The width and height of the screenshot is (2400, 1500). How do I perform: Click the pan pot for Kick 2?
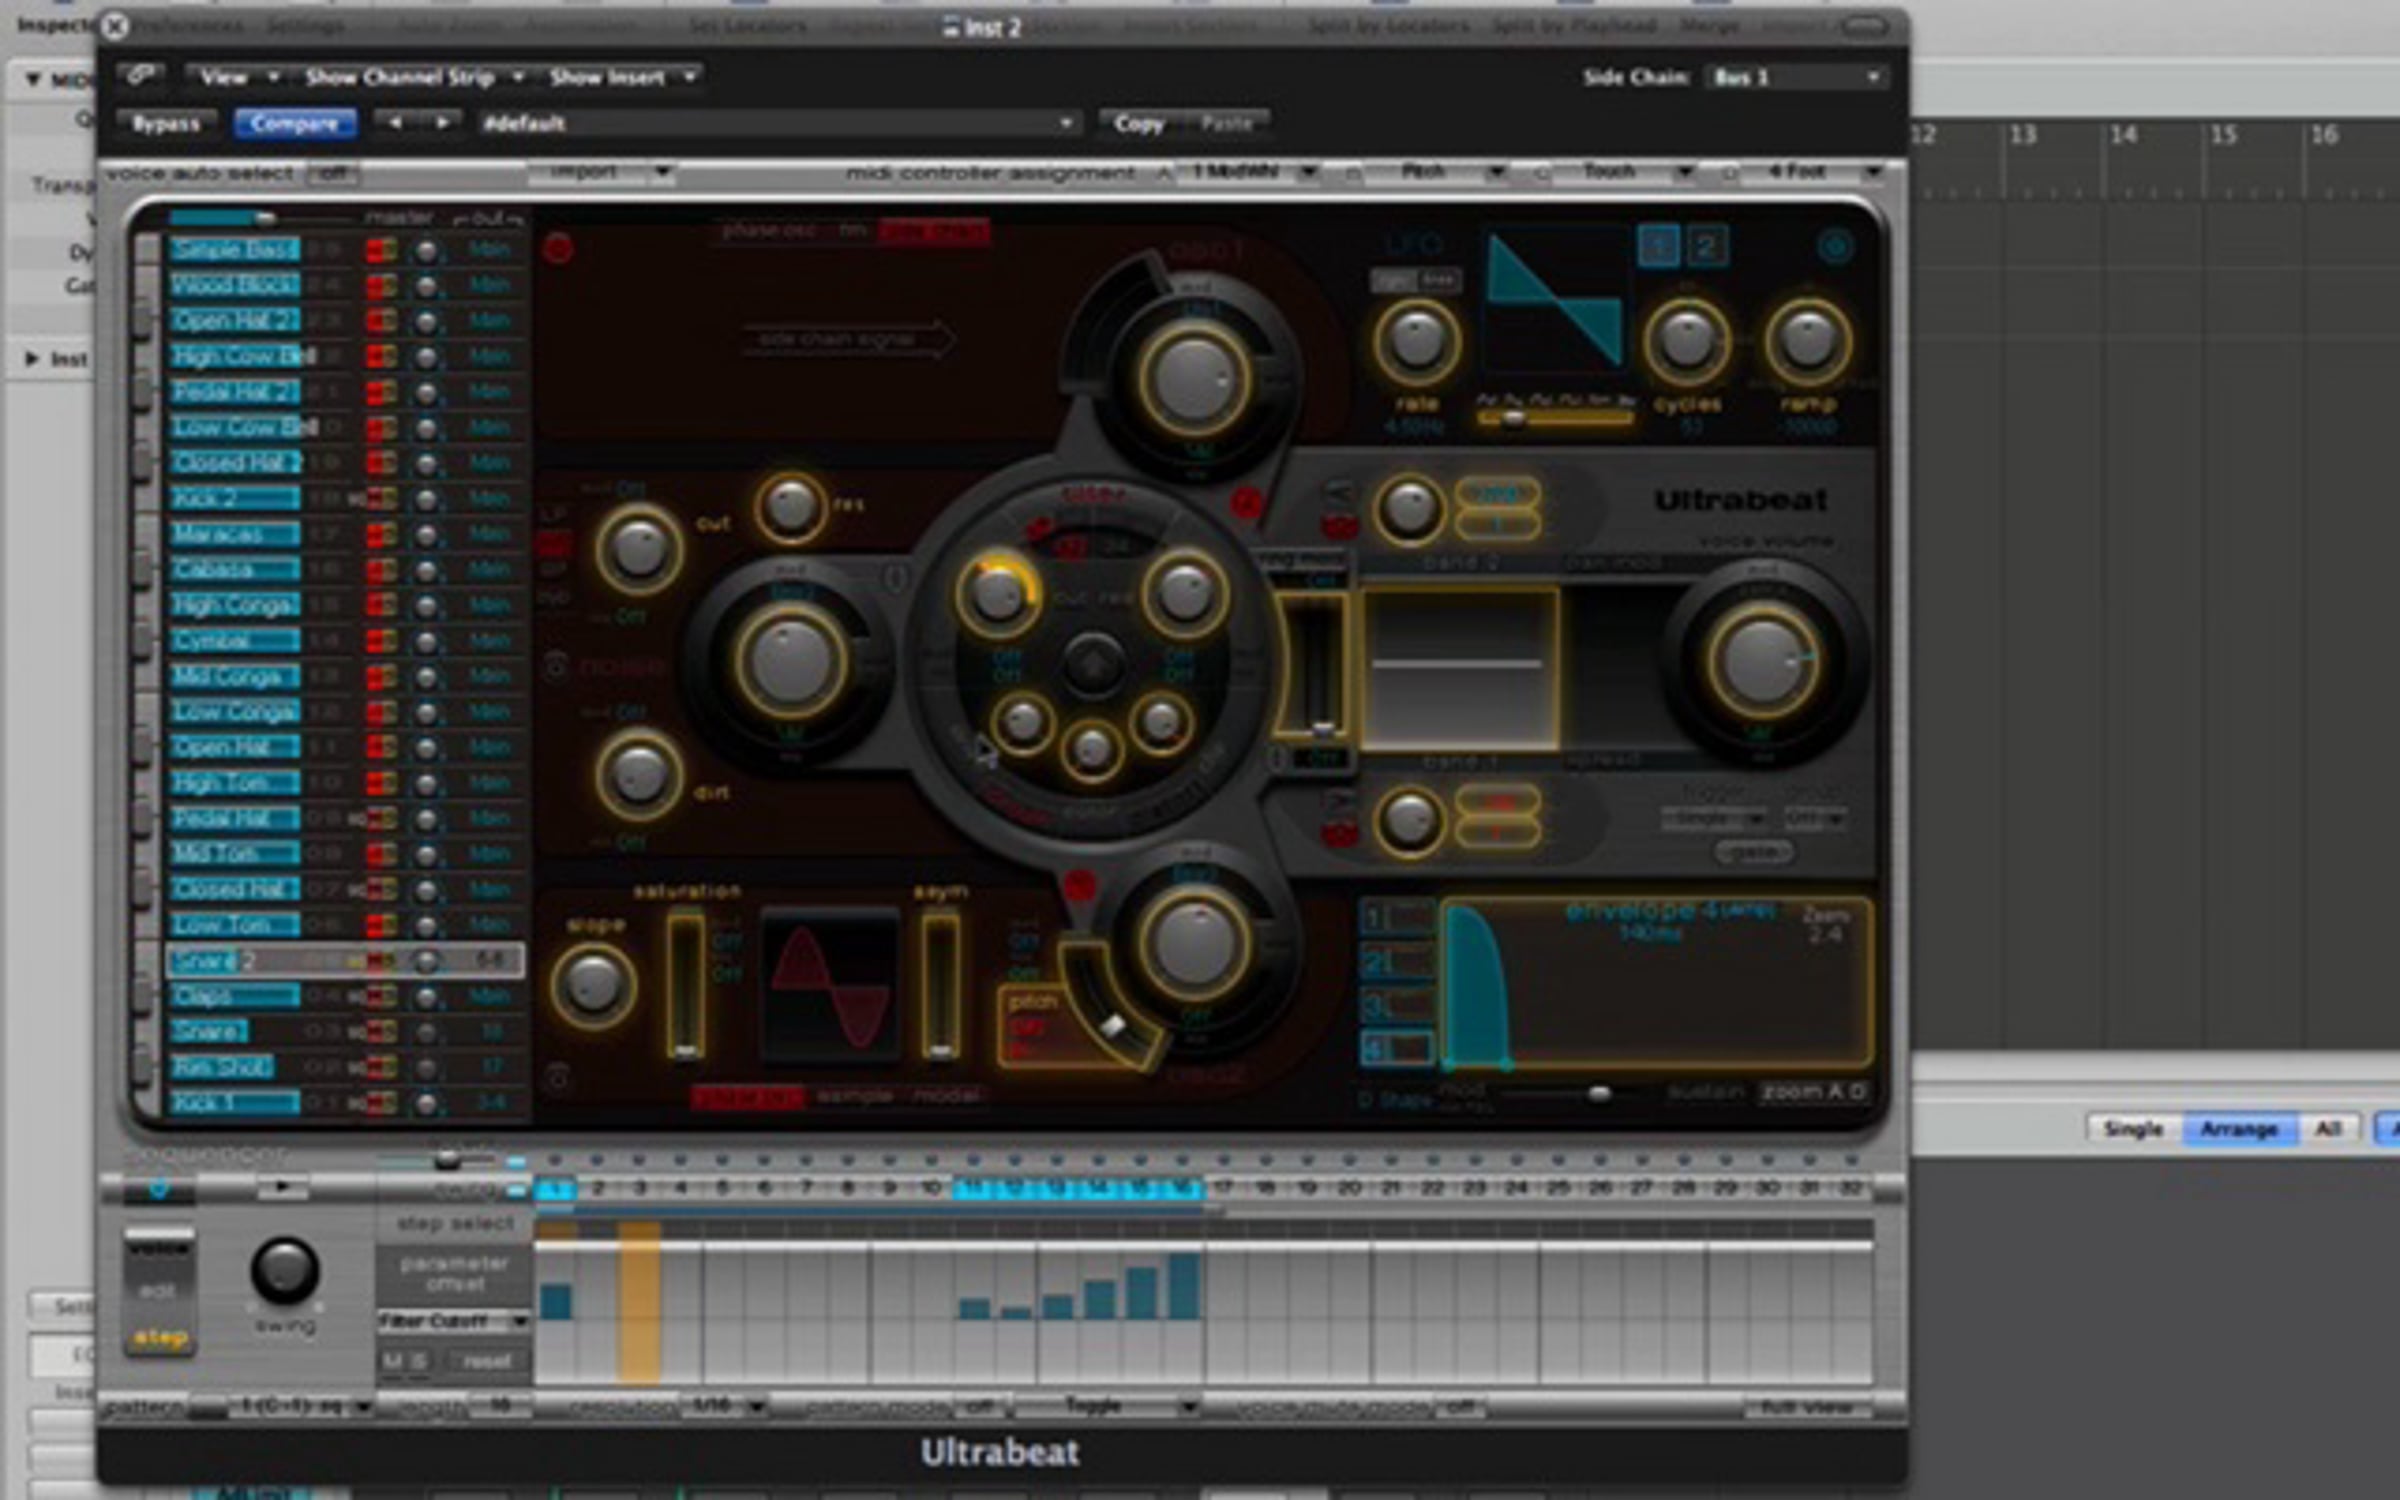click(x=426, y=498)
